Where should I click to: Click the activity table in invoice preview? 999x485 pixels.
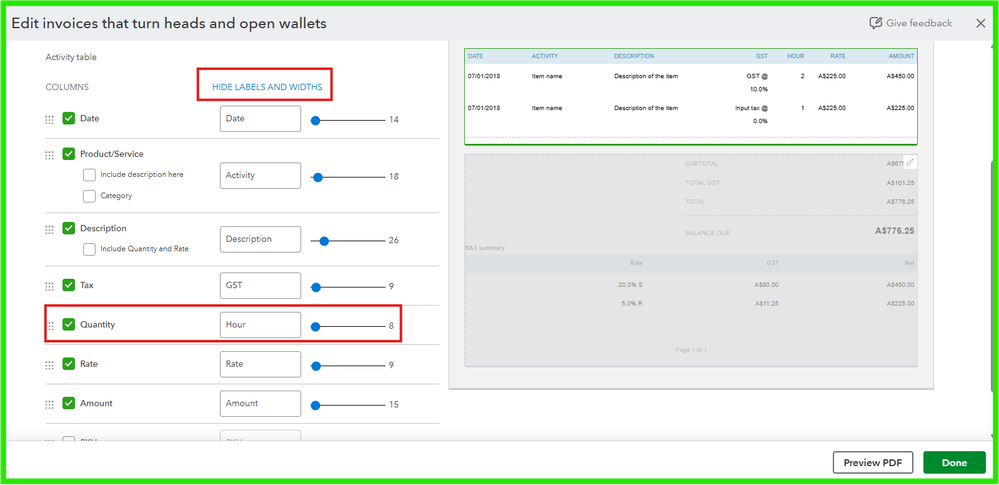tap(691, 96)
